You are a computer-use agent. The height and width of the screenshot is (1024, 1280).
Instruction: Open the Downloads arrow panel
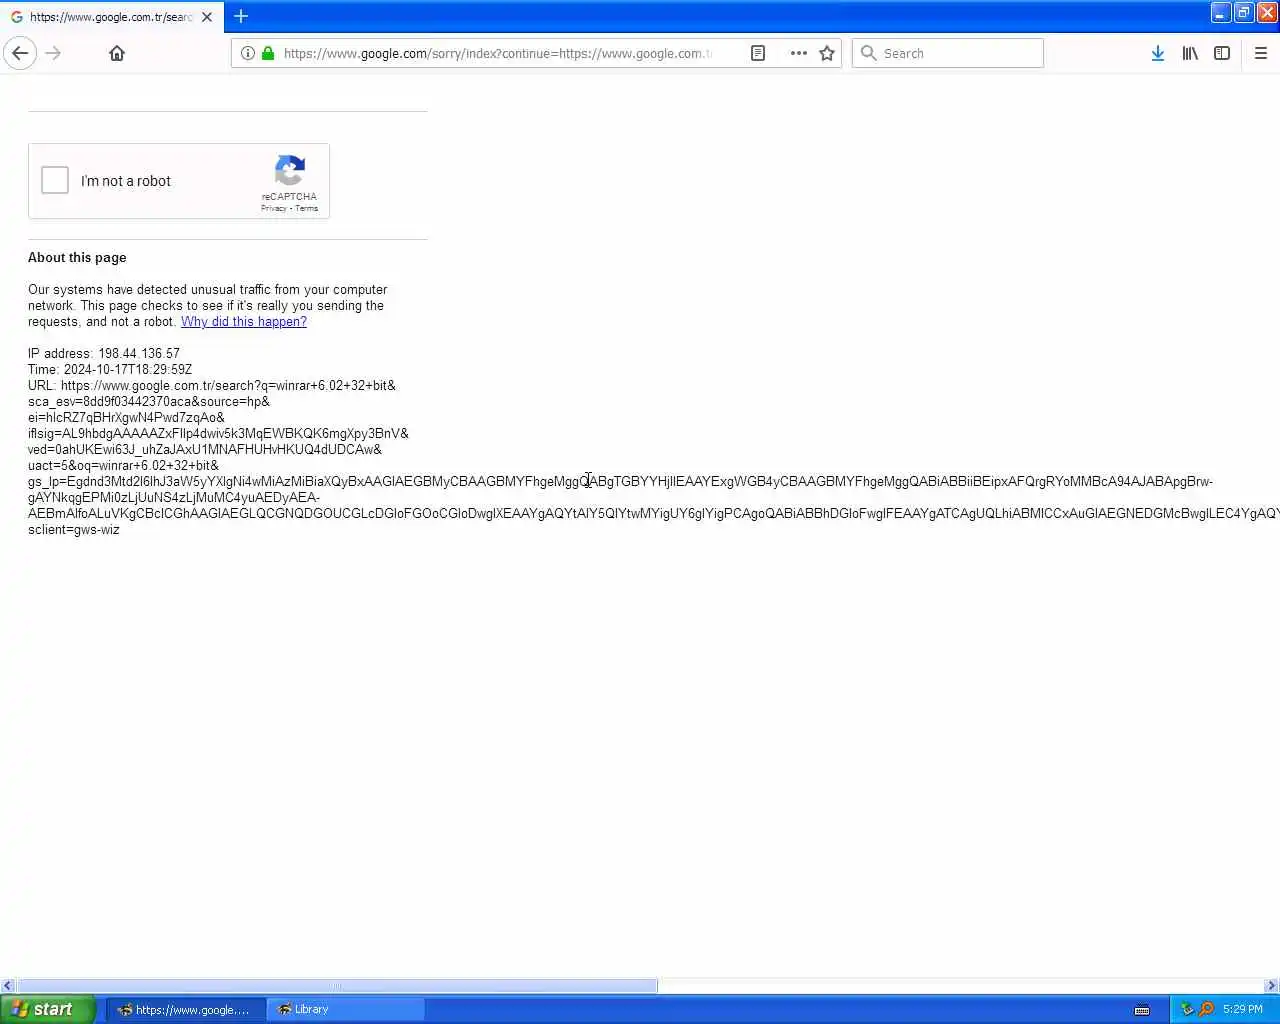[1157, 53]
